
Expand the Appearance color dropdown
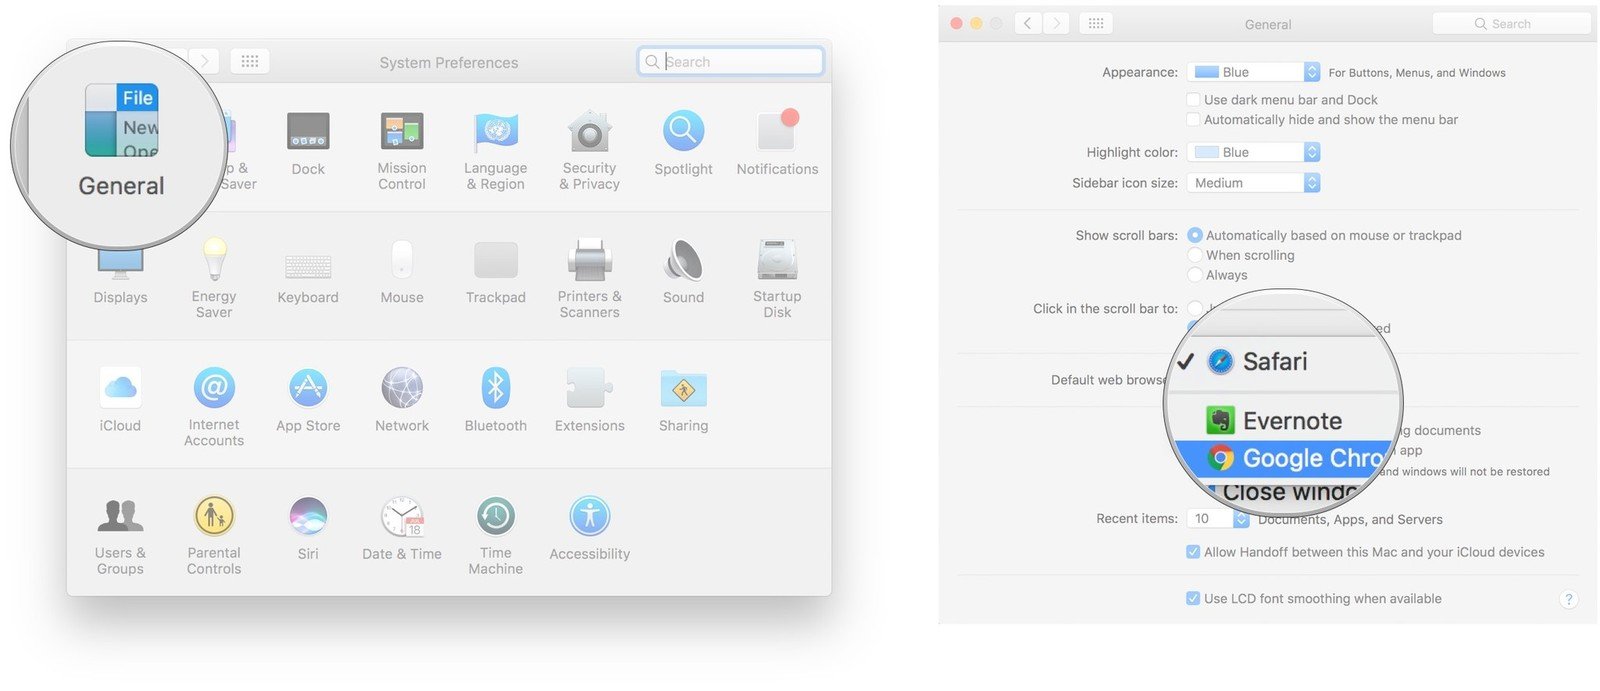tap(1254, 72)
